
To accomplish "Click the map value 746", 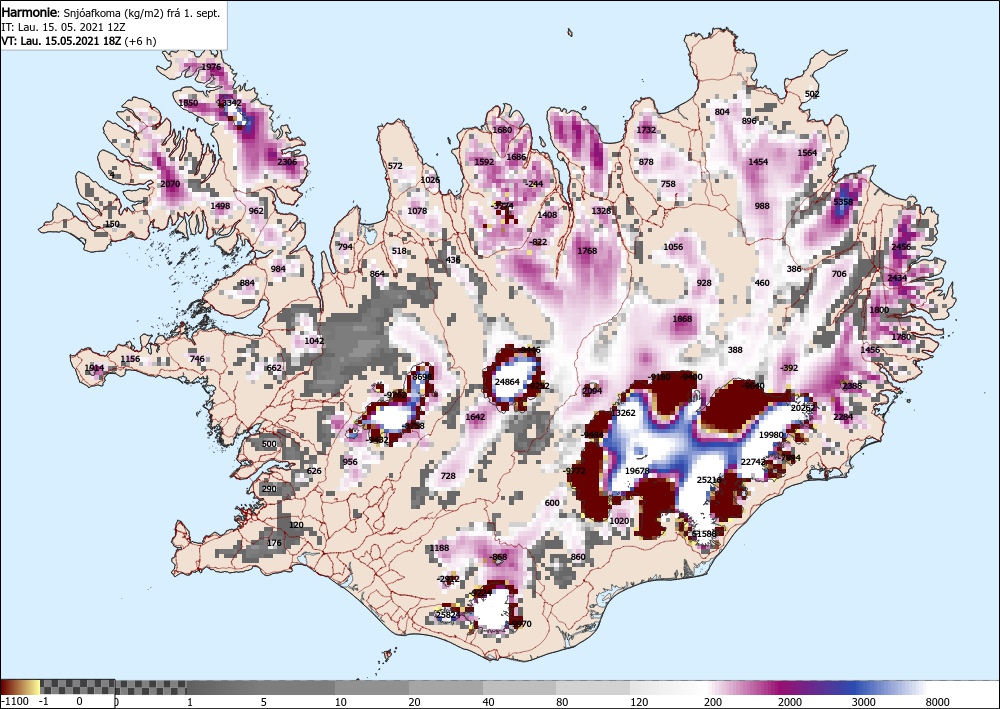I will pos(197,359).
